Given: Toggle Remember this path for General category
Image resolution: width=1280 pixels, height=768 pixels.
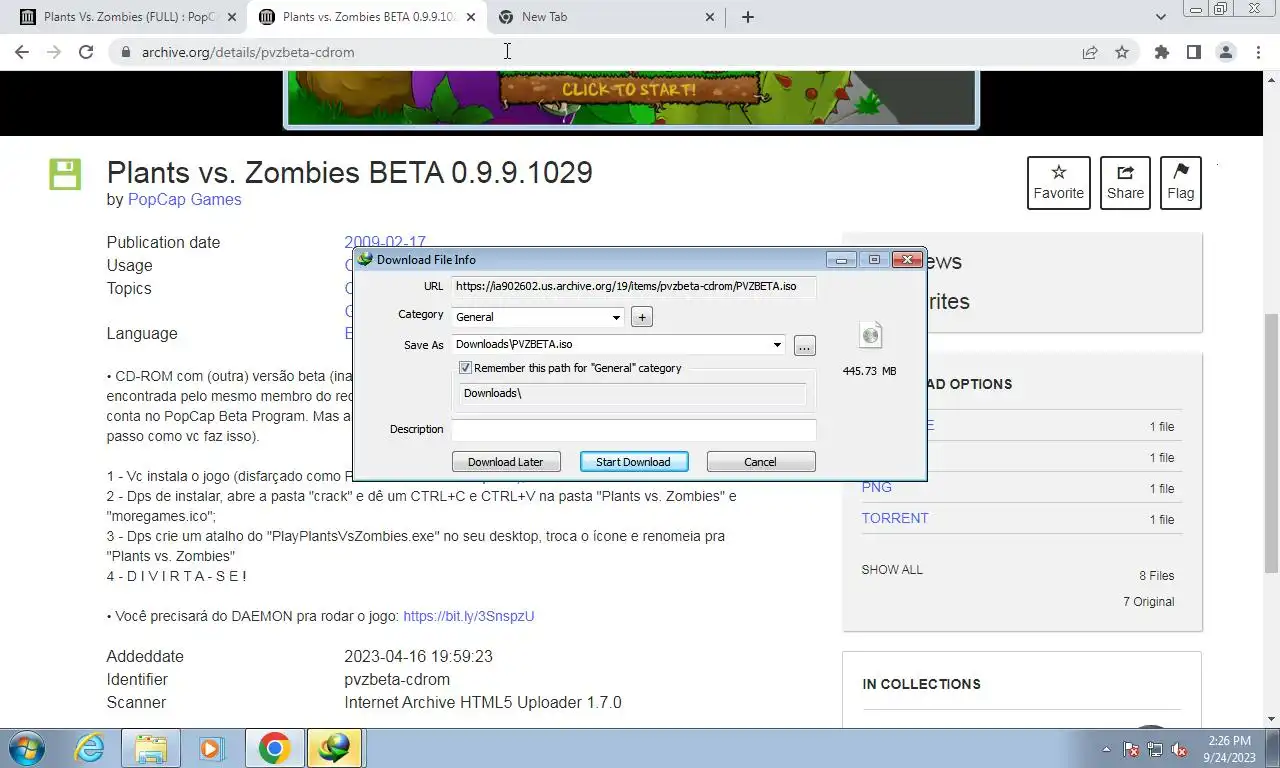Looking at the screenshot, I should pyautogui.click(x=465, y=368).
